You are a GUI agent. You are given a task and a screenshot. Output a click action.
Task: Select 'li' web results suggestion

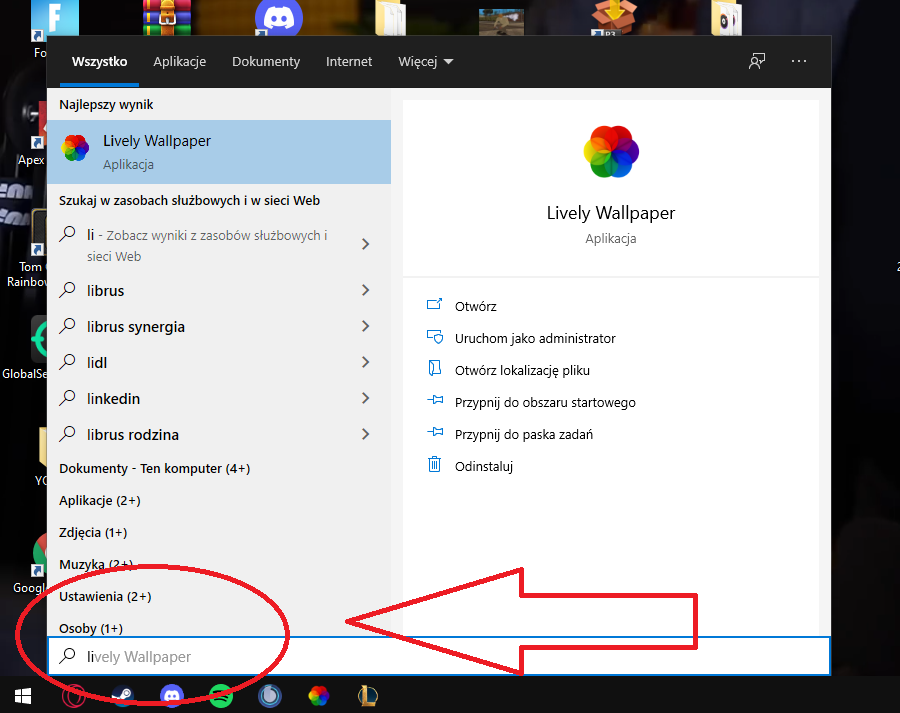(219, 245)
